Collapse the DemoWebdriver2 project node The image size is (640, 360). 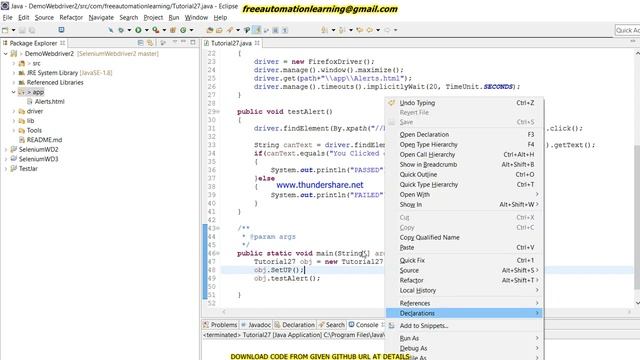point(6,53)
